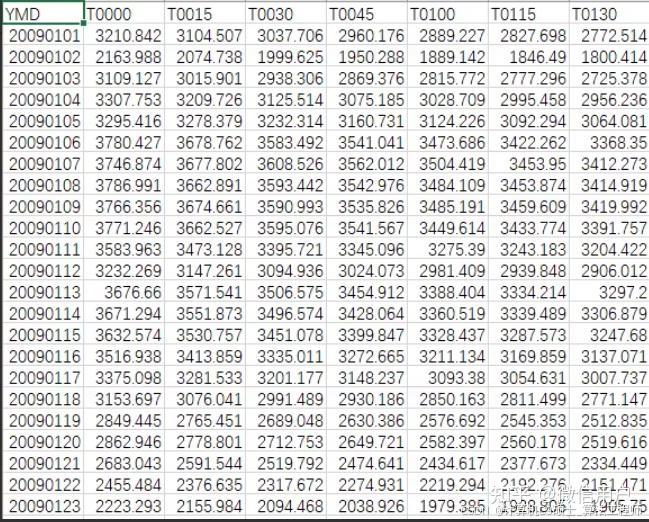The image size is (649, 522).
Task: Click the cell containing 3210.842
Action: (x=124, y=36)
